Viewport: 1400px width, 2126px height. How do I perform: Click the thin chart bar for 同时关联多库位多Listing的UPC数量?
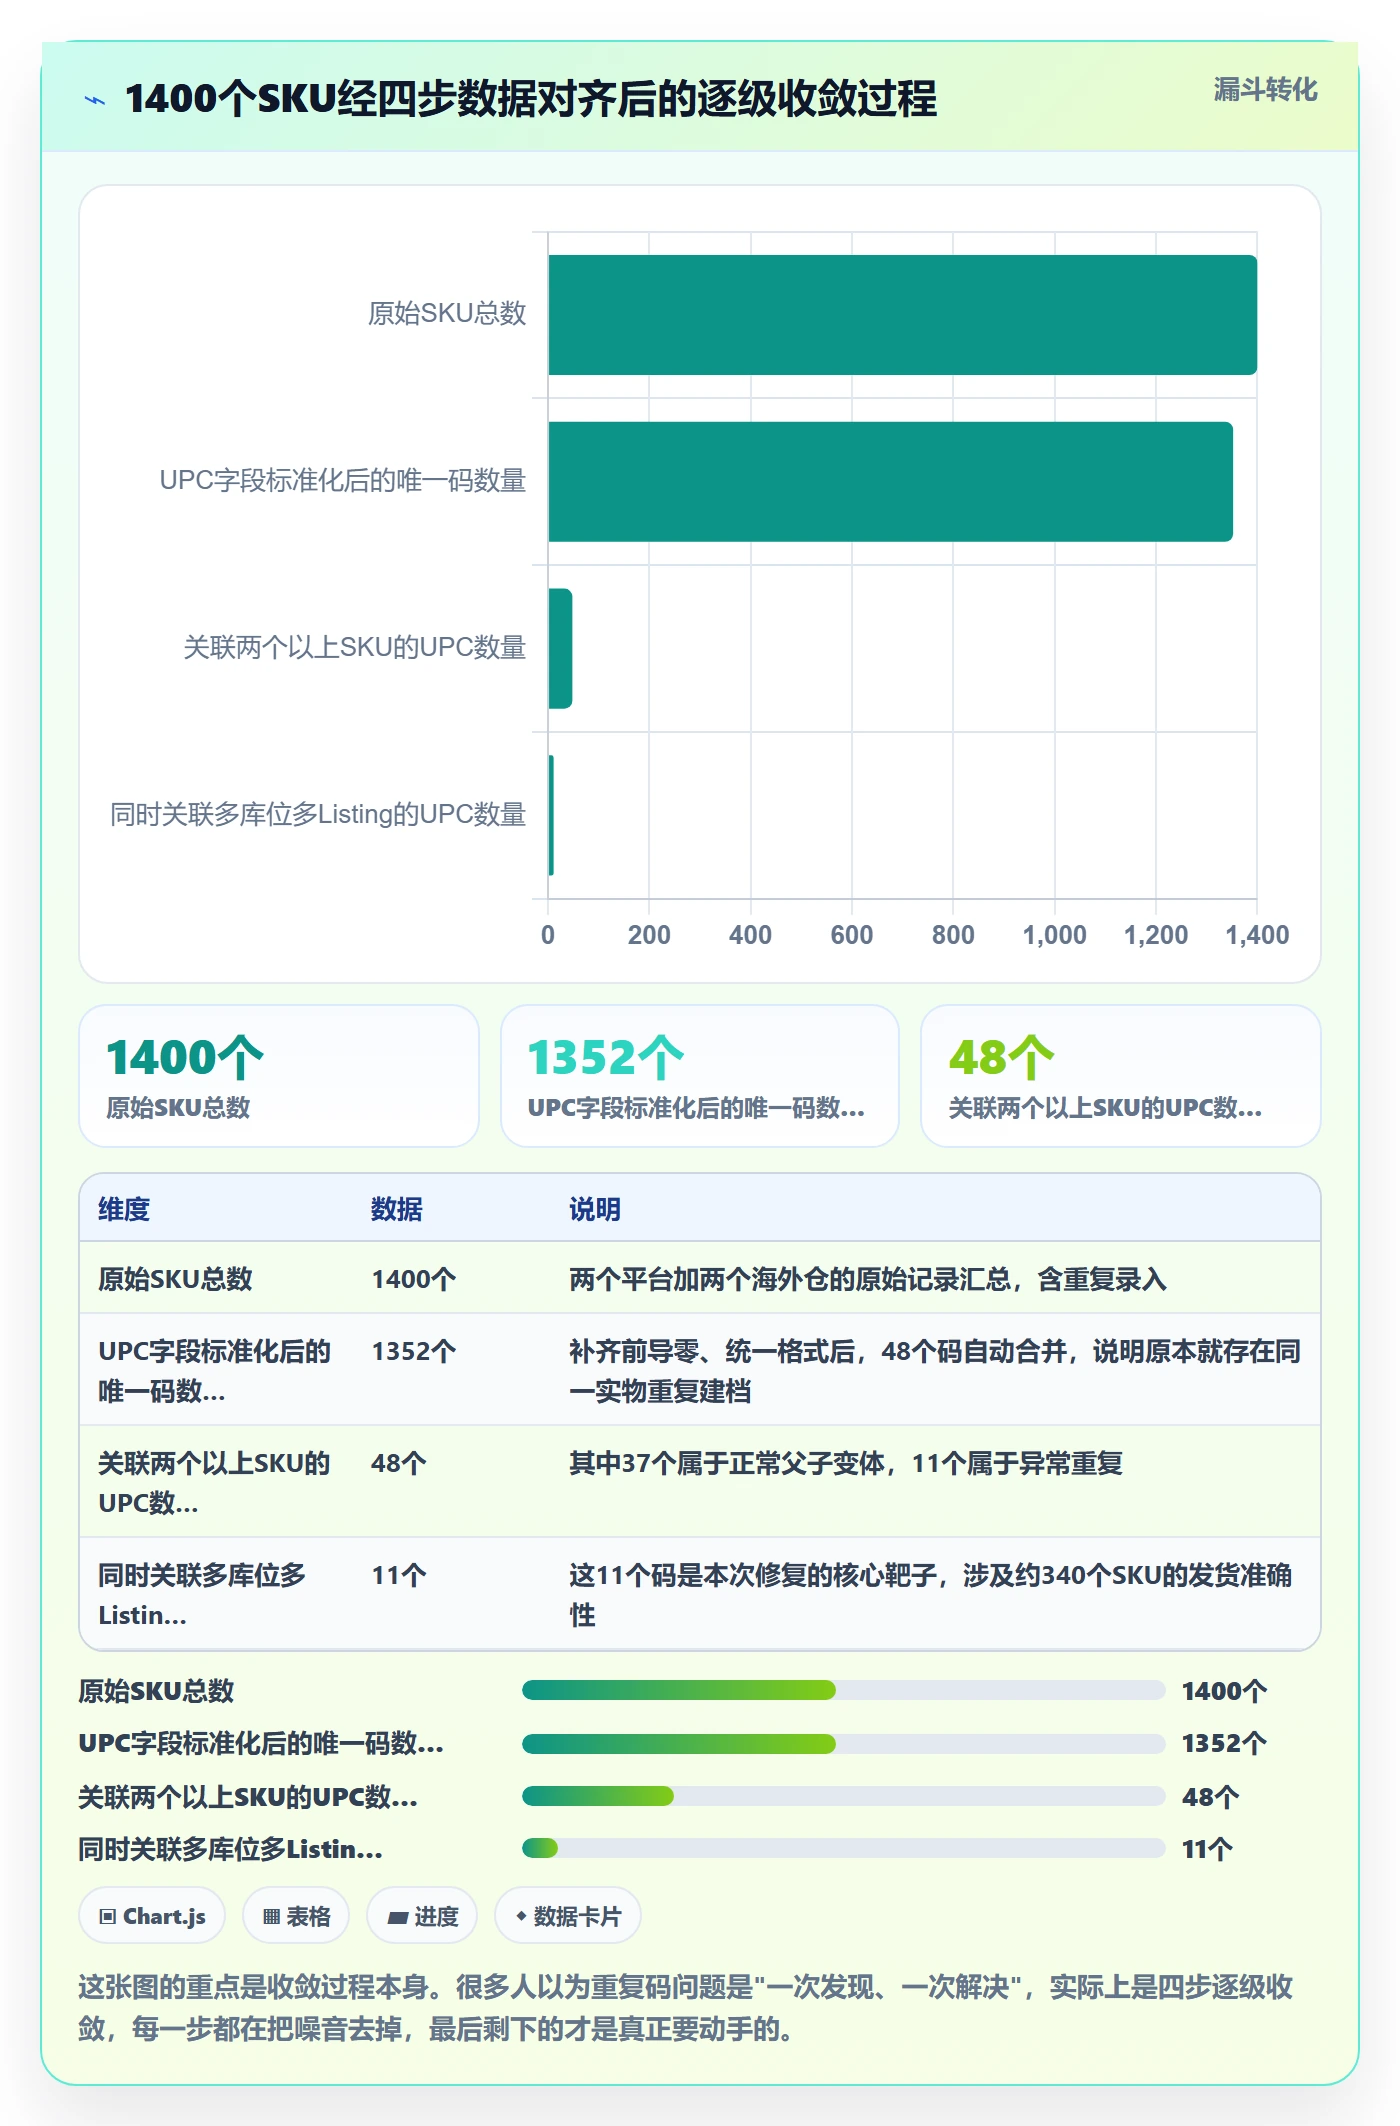[x=551, y=815]
